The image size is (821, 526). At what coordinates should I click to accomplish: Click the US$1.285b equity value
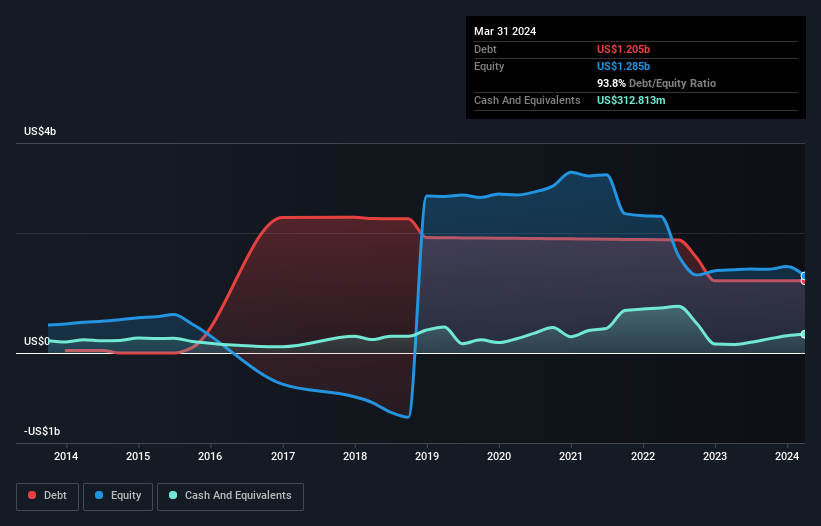624,66
